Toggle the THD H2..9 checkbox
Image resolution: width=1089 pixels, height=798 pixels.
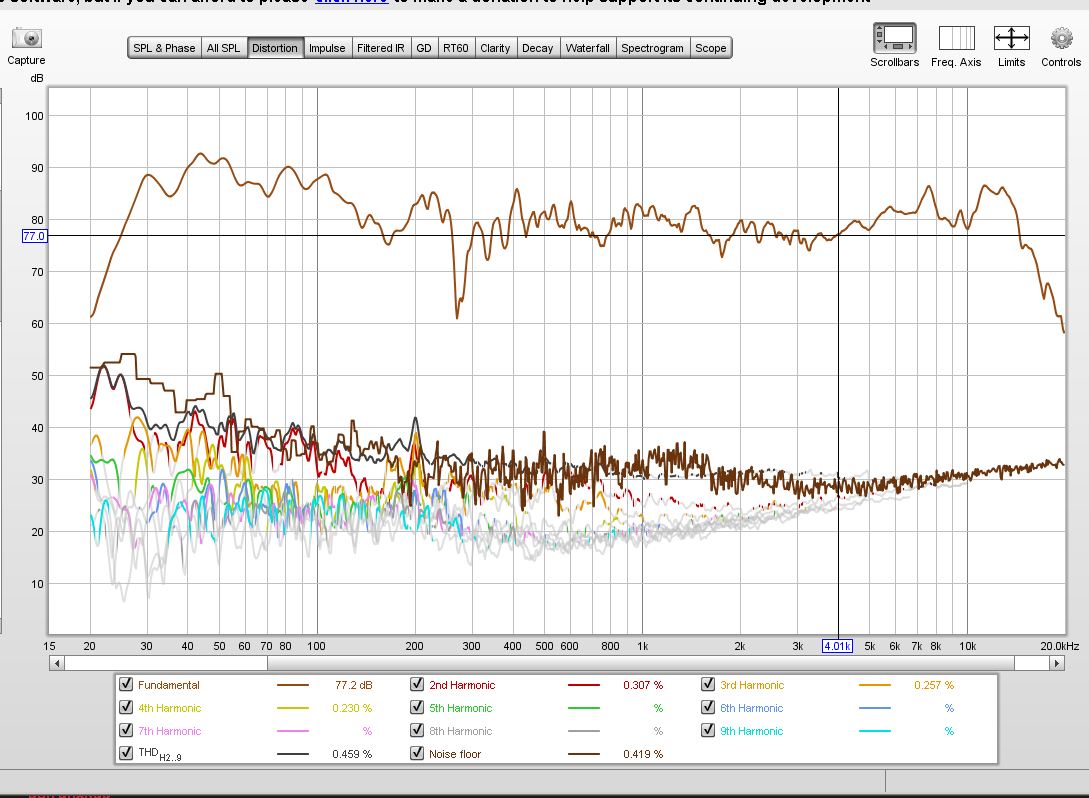point(126,753)
